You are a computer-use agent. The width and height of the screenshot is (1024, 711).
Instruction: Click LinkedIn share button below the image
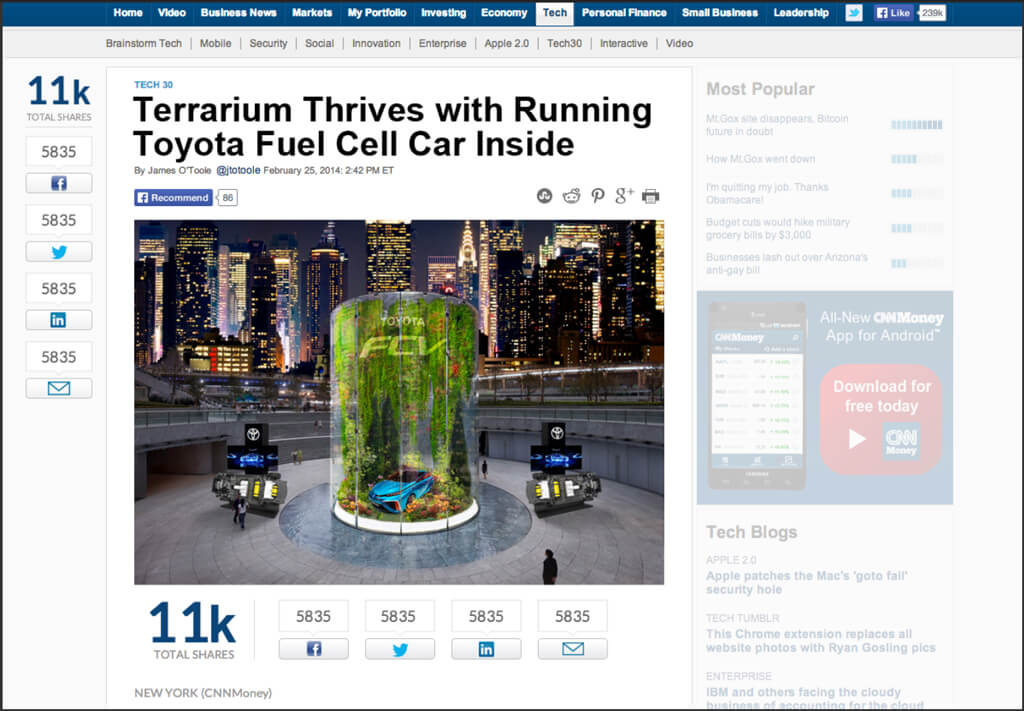coord(487,649)
